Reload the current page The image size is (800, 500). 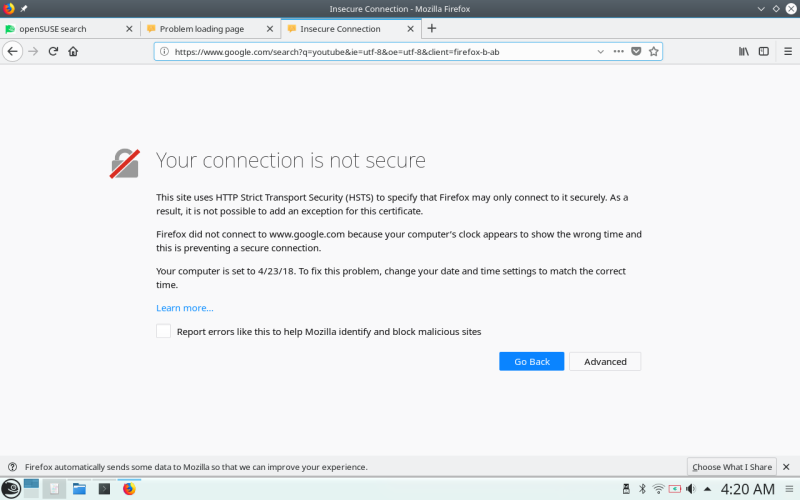[53, 51]
